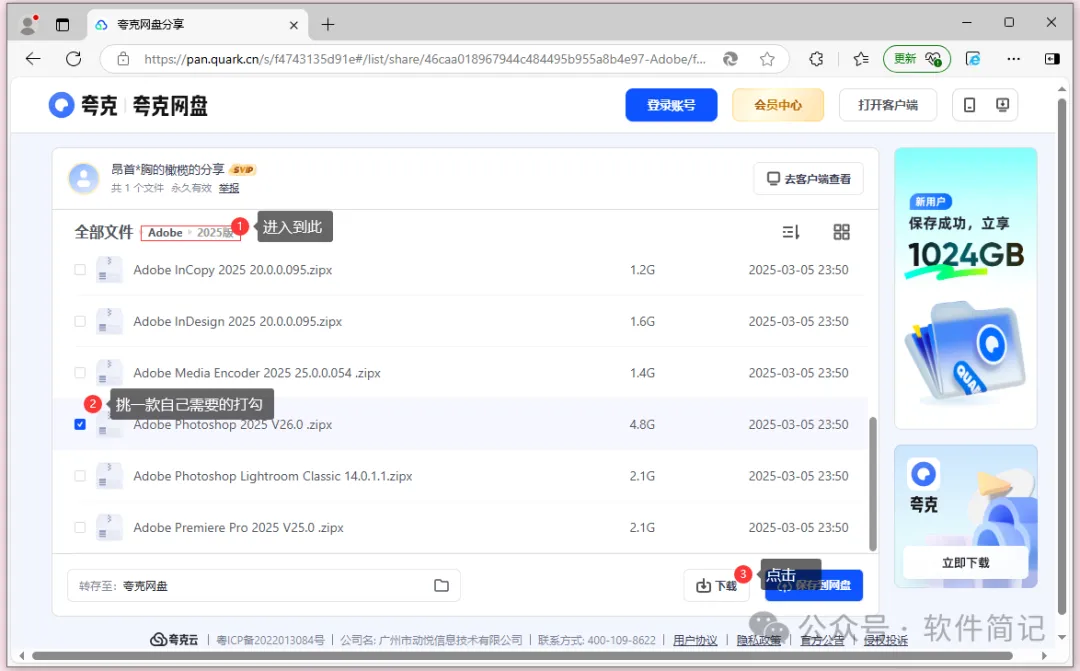1080x671 pixels.
Task: Click the Premiere Pro zip file icon
Action: 109,528
